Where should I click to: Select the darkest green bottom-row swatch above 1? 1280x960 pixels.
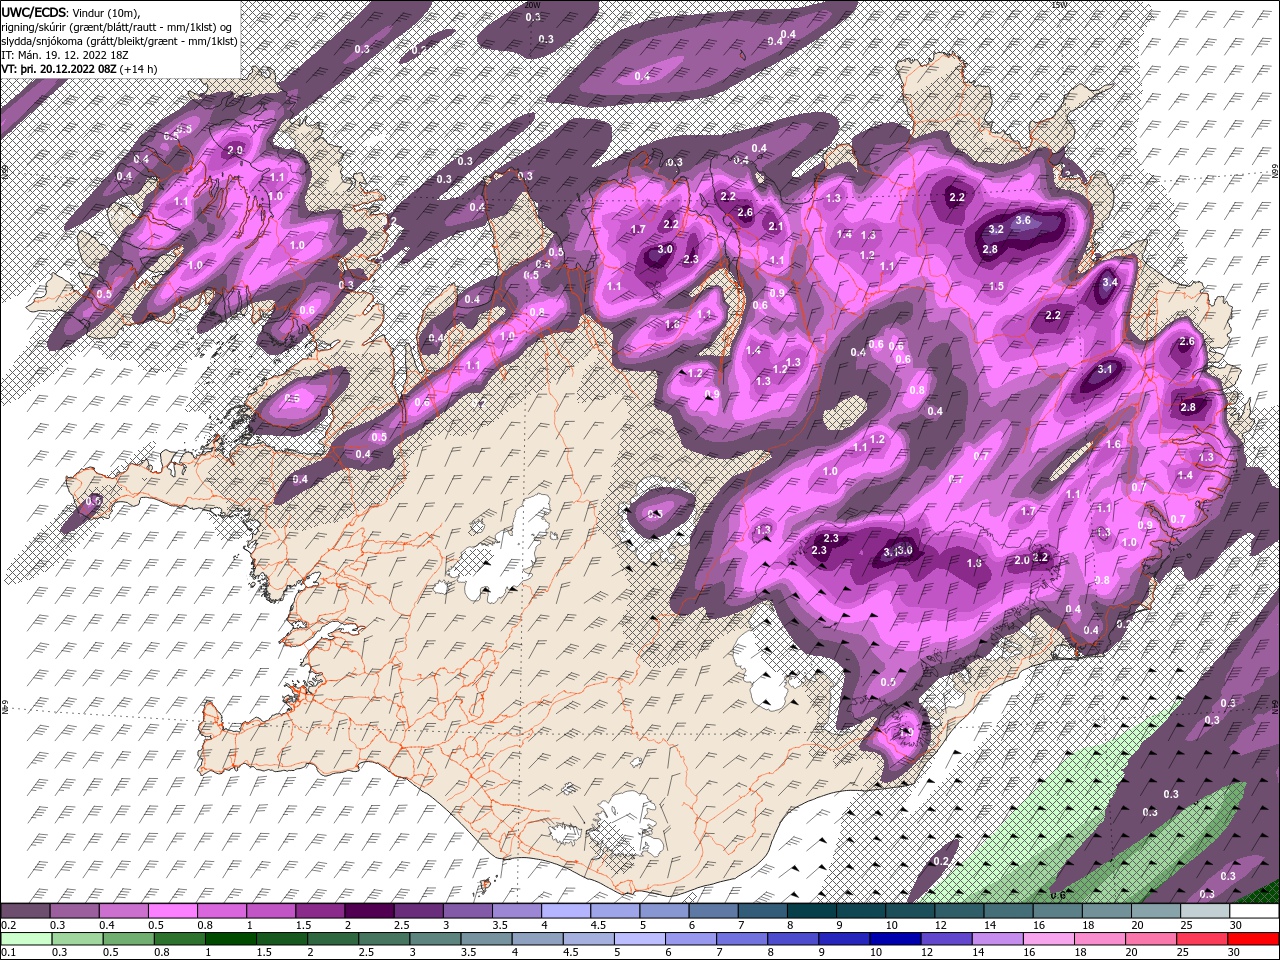(x=230, y=939)
